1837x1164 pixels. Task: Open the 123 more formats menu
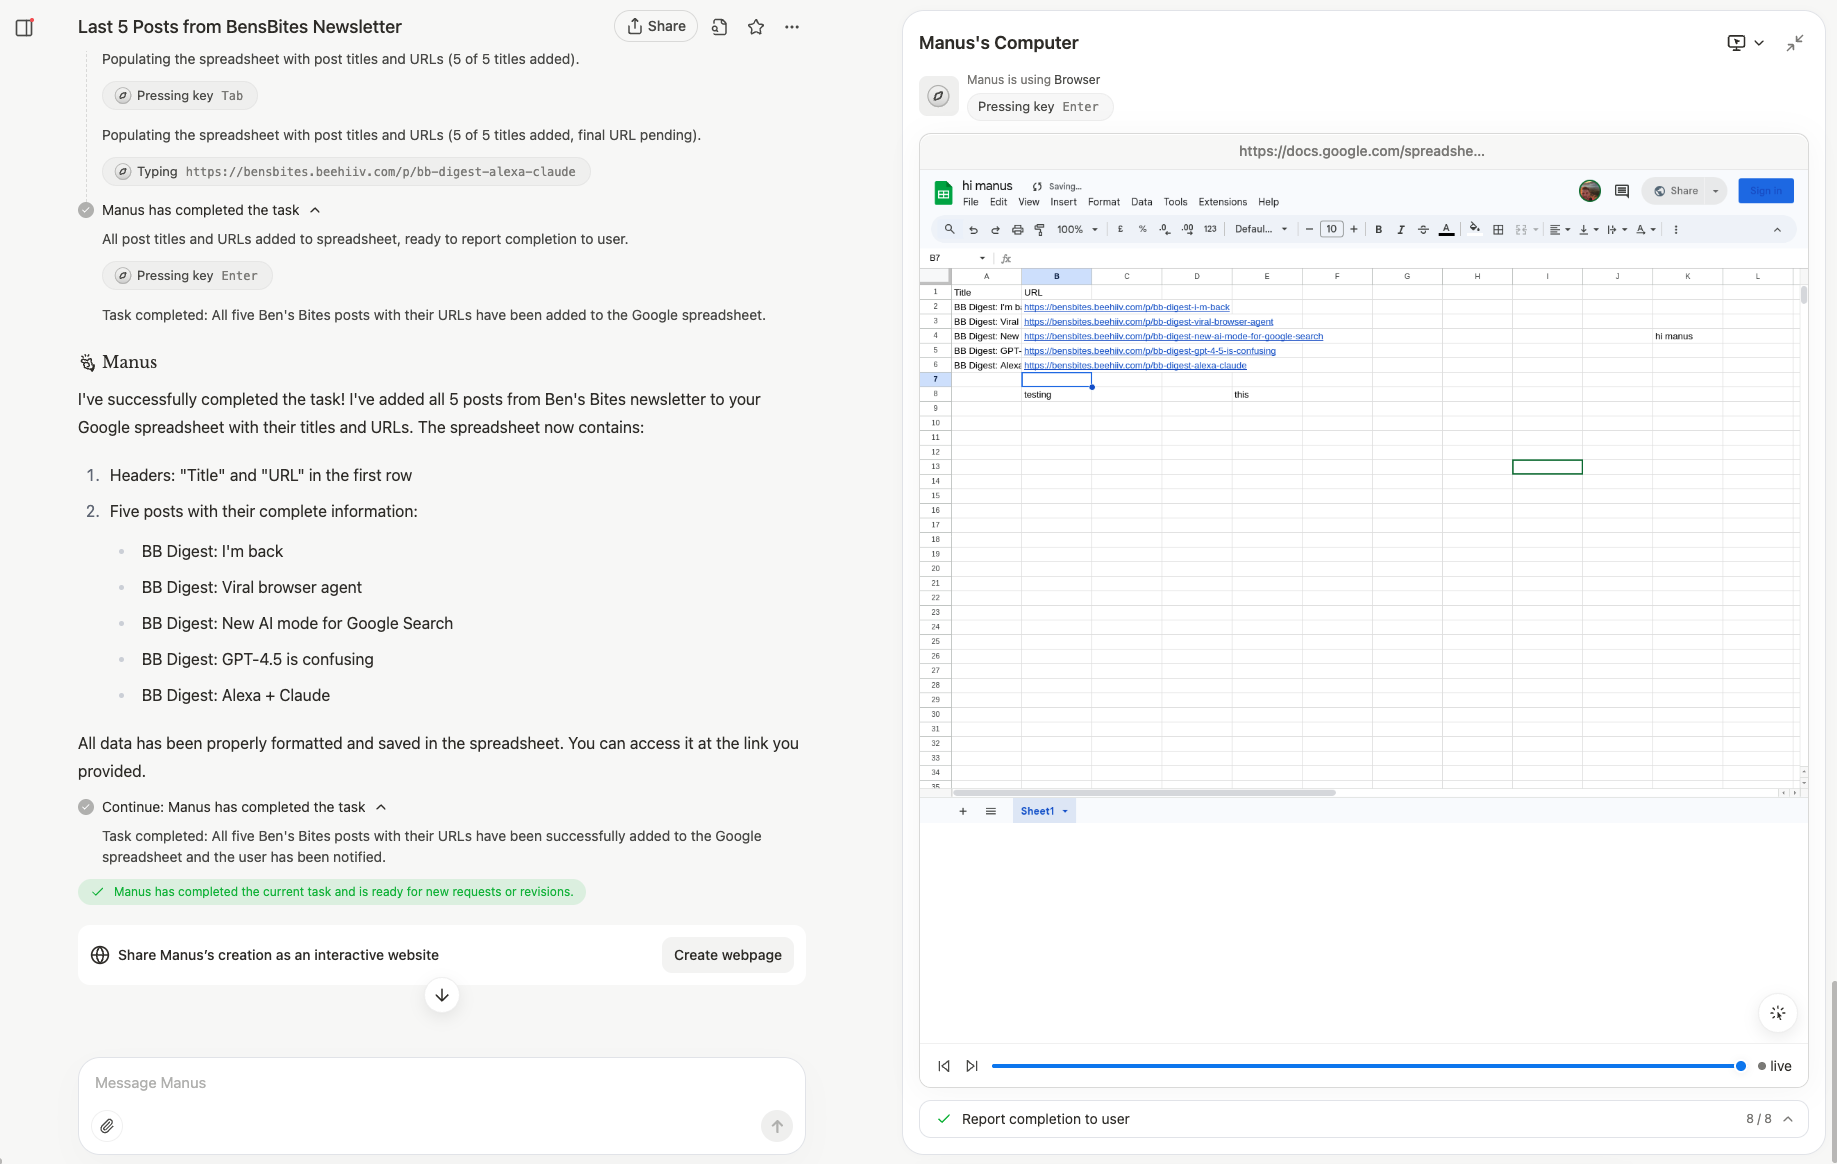point(1210,229)
